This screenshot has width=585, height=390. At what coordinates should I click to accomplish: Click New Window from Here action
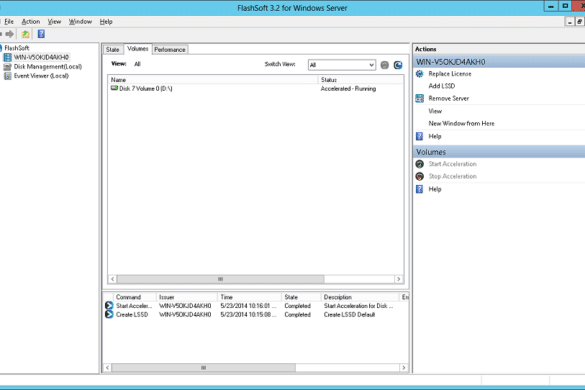pyautogui.click(x=461, y=124)
